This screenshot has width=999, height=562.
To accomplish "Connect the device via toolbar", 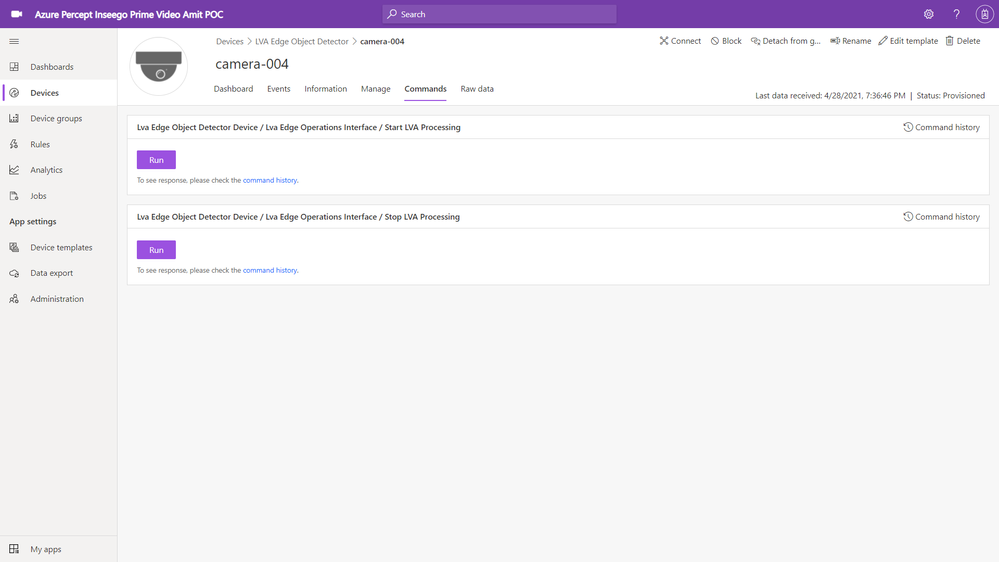I will (x=680, y=41).
